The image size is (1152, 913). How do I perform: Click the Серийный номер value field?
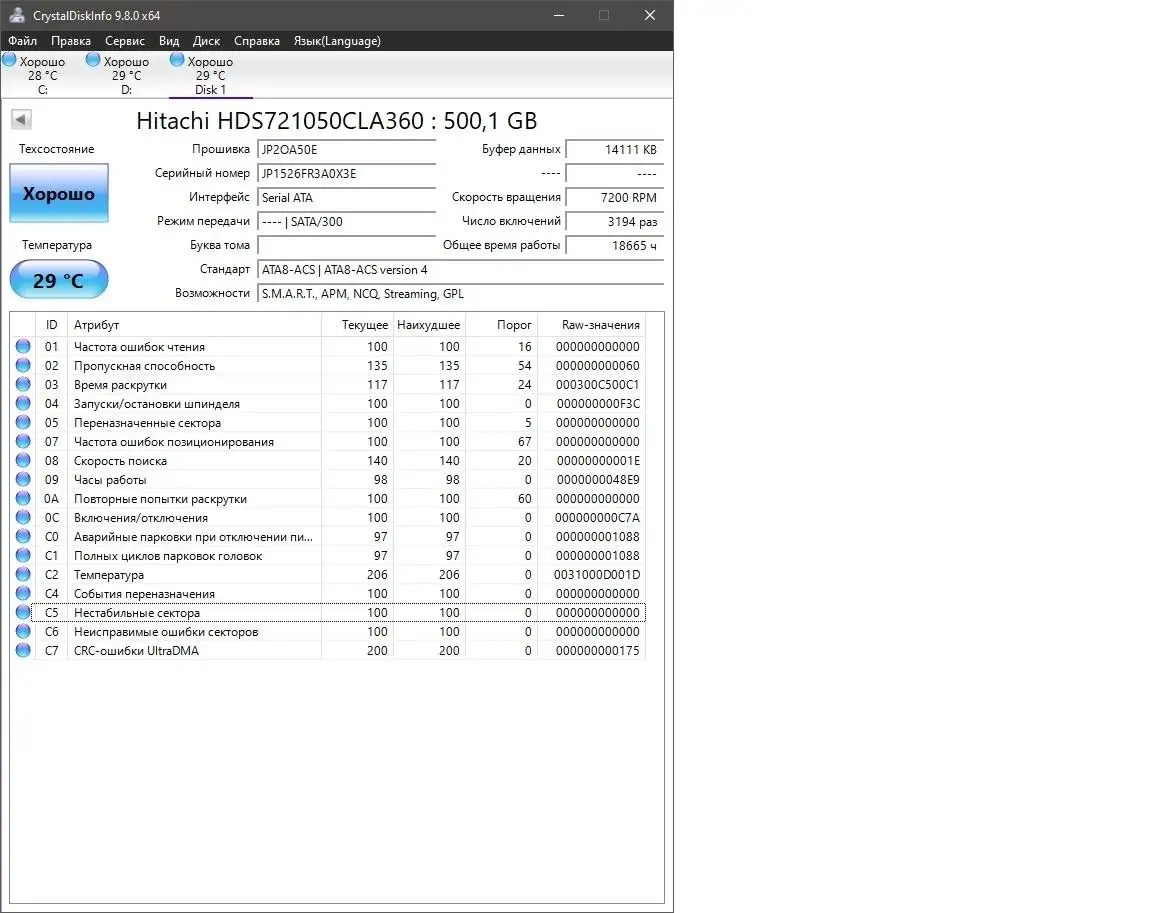coord(346,173)
